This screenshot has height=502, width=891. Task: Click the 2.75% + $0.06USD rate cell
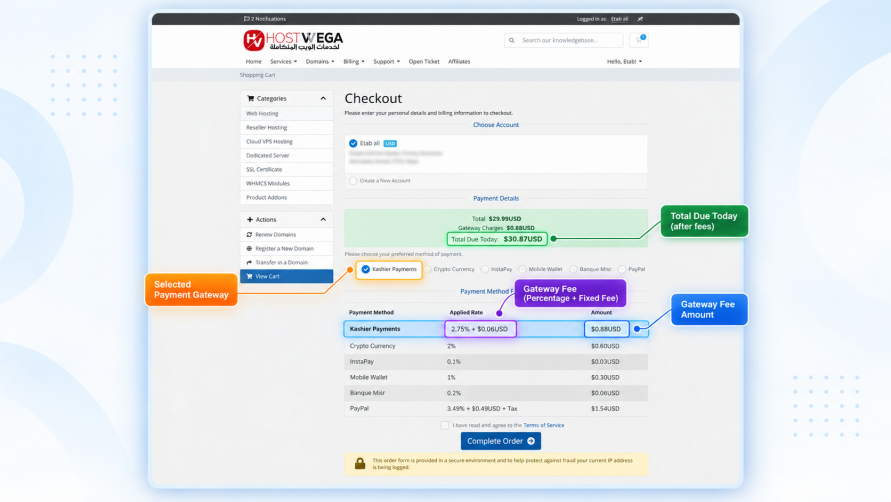(x=480, y=329)
